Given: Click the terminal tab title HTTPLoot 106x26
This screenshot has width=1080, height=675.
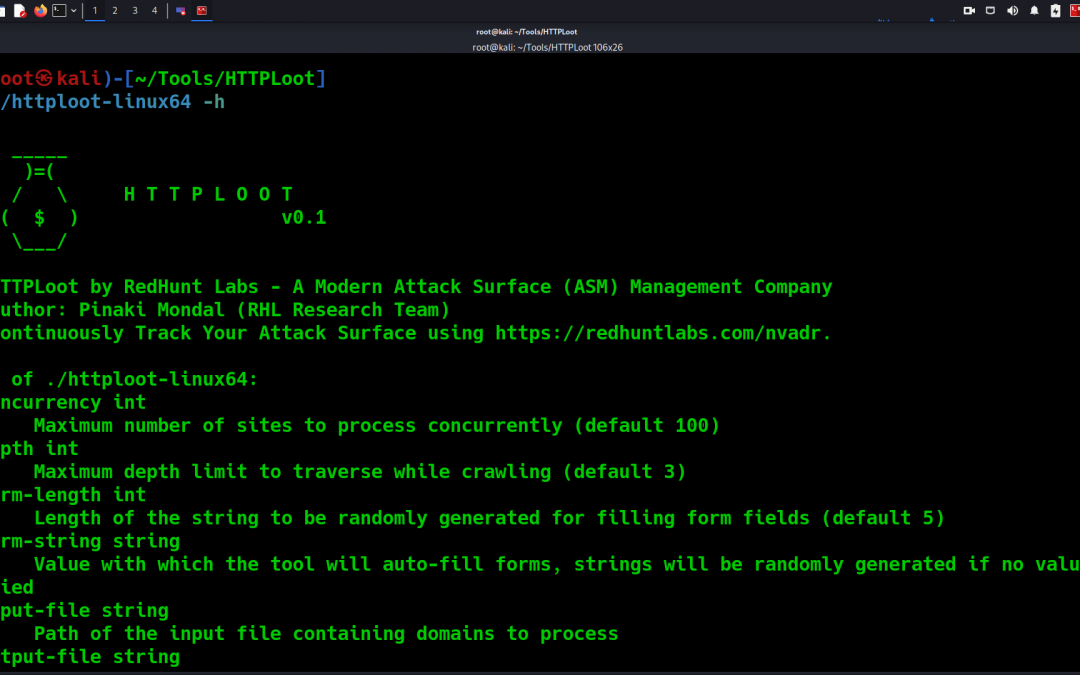Looking at the screenshot, I should click(x=548, y=48).
